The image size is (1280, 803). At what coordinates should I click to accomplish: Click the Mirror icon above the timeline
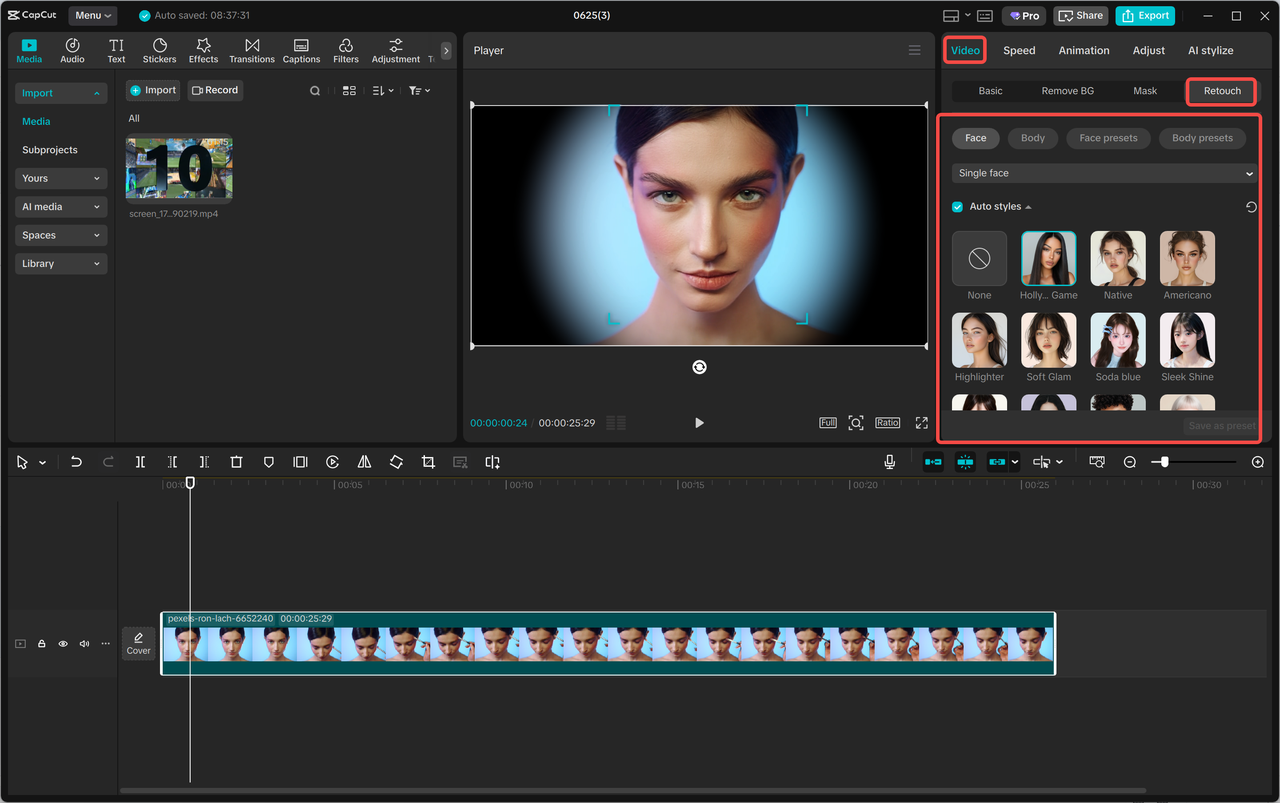point(364,461)
